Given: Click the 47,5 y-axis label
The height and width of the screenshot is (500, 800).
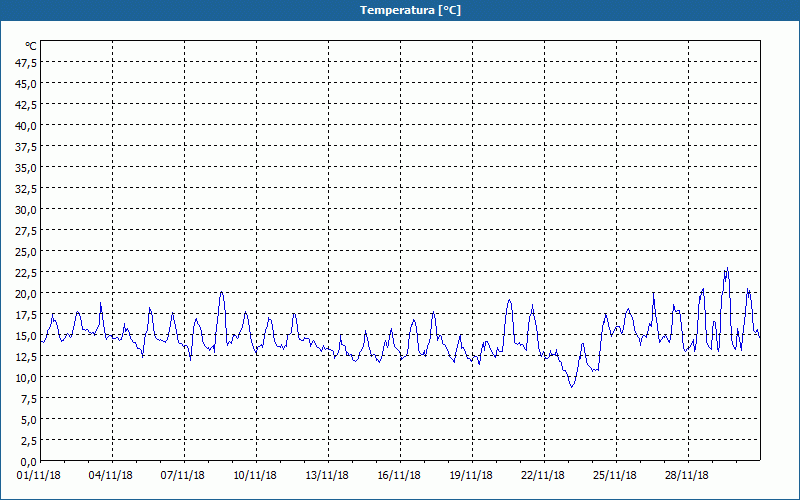Looking at the screenshot, I should click(x=26, y=63).
